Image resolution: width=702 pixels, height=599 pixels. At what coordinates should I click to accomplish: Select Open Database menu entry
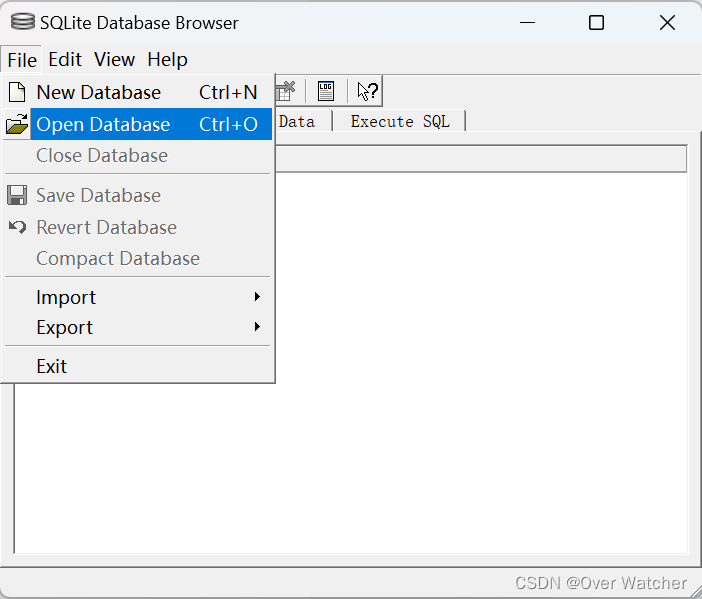(x=138, y=124)
